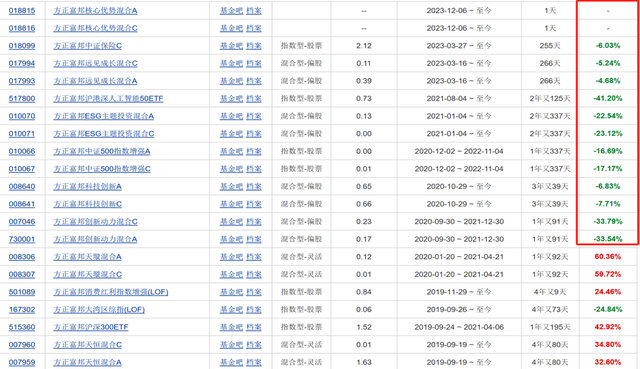This screenshot has width=640, height=369.
Task: Open fund code 018815 link
Action: pos(22,11)
